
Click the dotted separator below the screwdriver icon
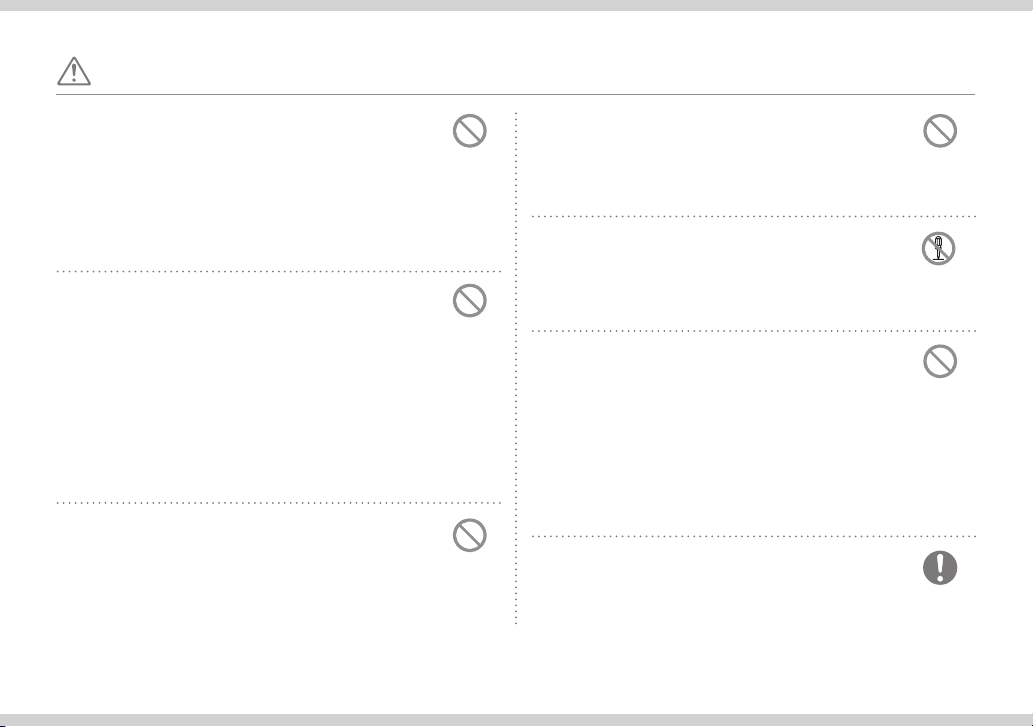pos(753,331)
